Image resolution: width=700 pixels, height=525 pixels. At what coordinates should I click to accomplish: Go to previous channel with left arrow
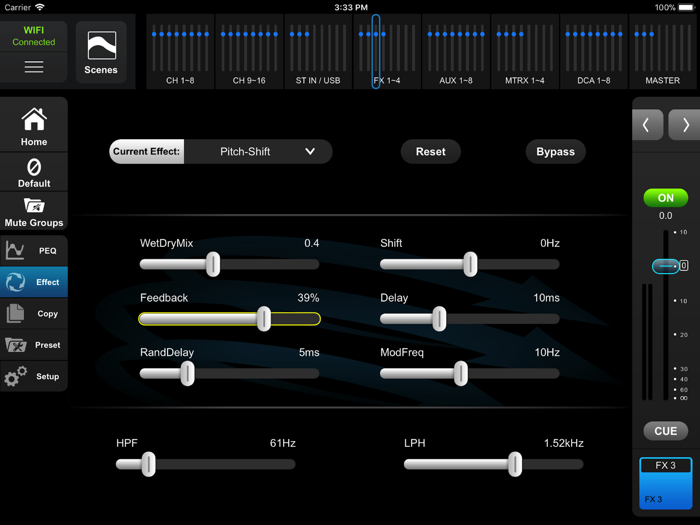[647, 125]
